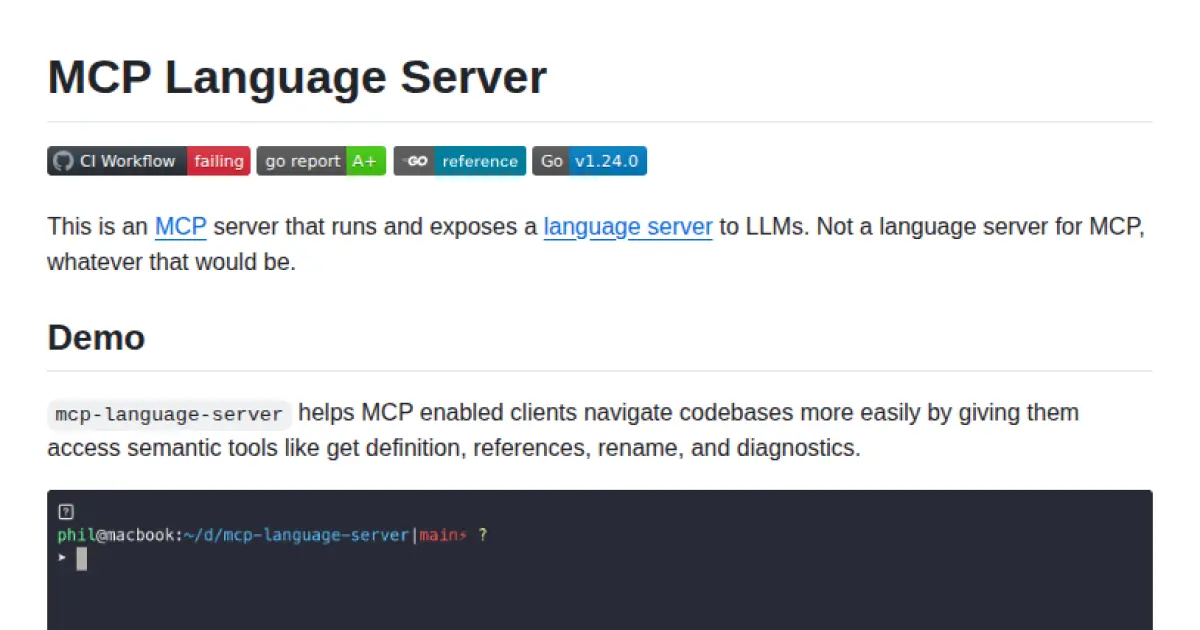The height and width of the screenshot is (630, 1200).
Task: Click the terminal recording to play it
Action: point(600,560)
